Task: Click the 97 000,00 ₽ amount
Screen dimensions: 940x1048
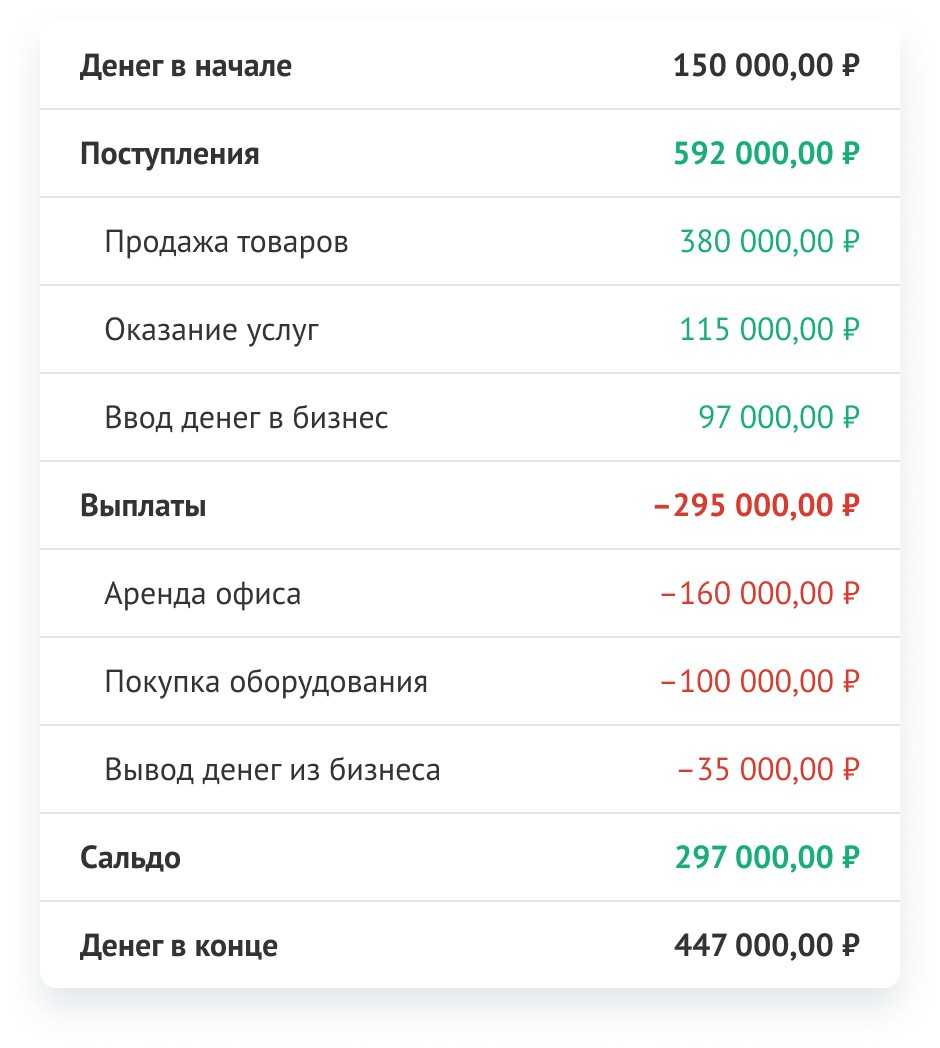Action: [x=778, y=419]
